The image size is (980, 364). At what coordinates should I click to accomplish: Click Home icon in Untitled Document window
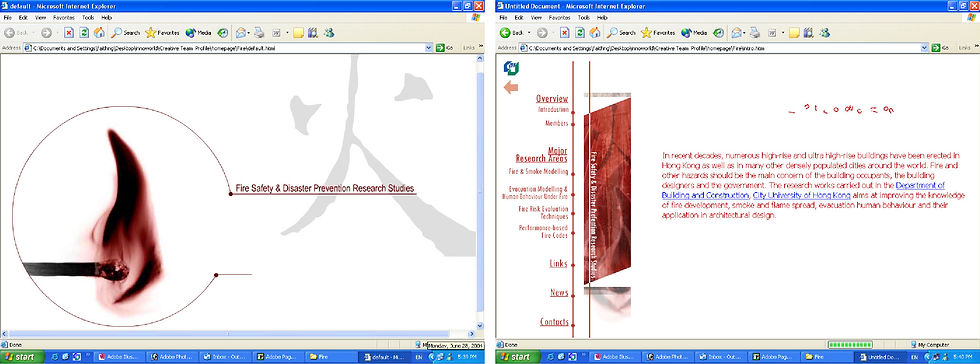[595, 33]
